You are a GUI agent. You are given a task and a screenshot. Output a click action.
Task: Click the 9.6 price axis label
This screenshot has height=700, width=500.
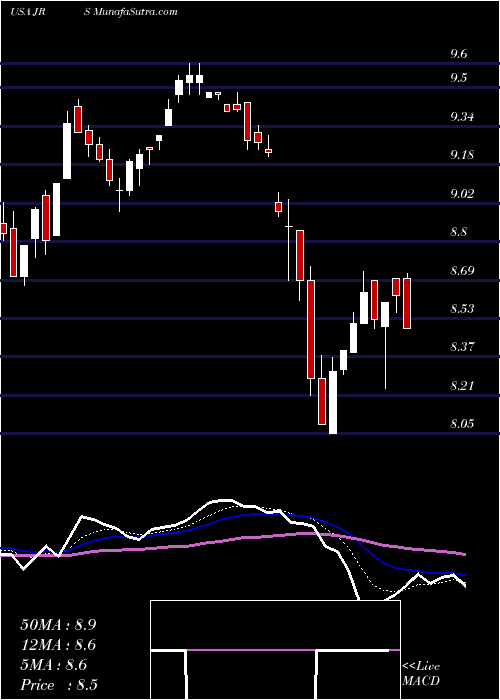pyautogui.click(x=459, y=54)
